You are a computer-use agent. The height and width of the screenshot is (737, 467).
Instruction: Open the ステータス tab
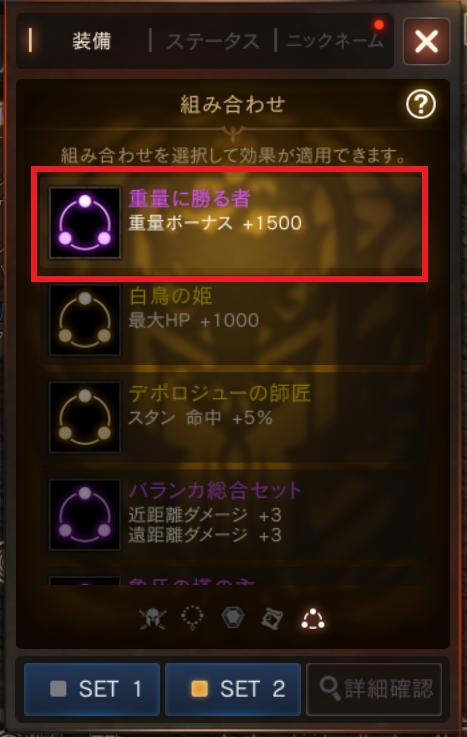(x=213, y=41)
